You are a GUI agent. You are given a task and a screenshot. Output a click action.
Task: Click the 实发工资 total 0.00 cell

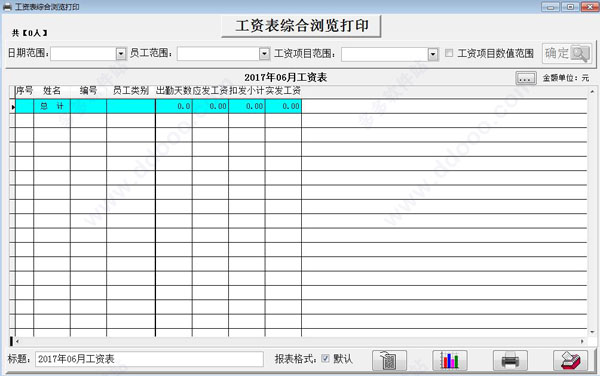coord(283,106)
